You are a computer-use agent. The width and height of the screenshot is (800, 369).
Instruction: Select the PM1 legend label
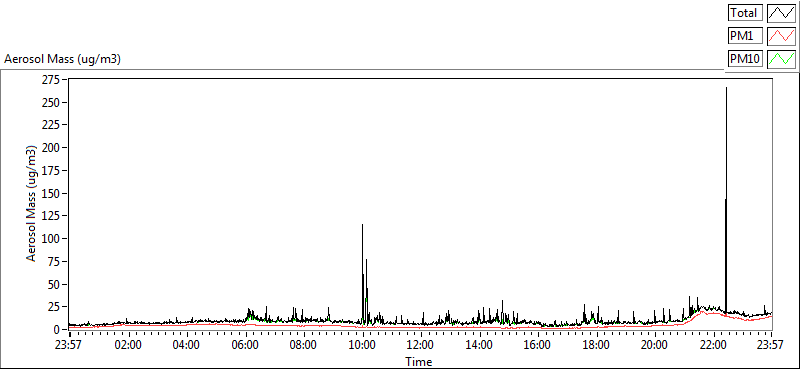(745, 36)
